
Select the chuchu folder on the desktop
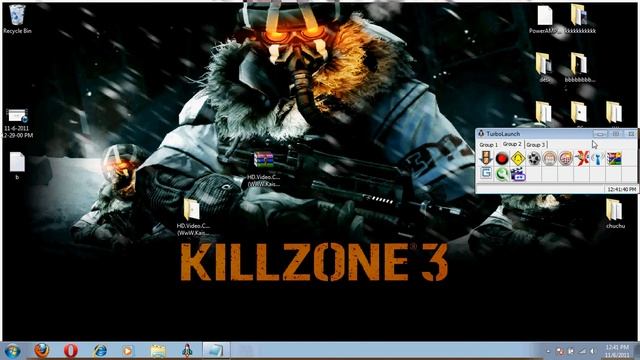click(615, 213)
